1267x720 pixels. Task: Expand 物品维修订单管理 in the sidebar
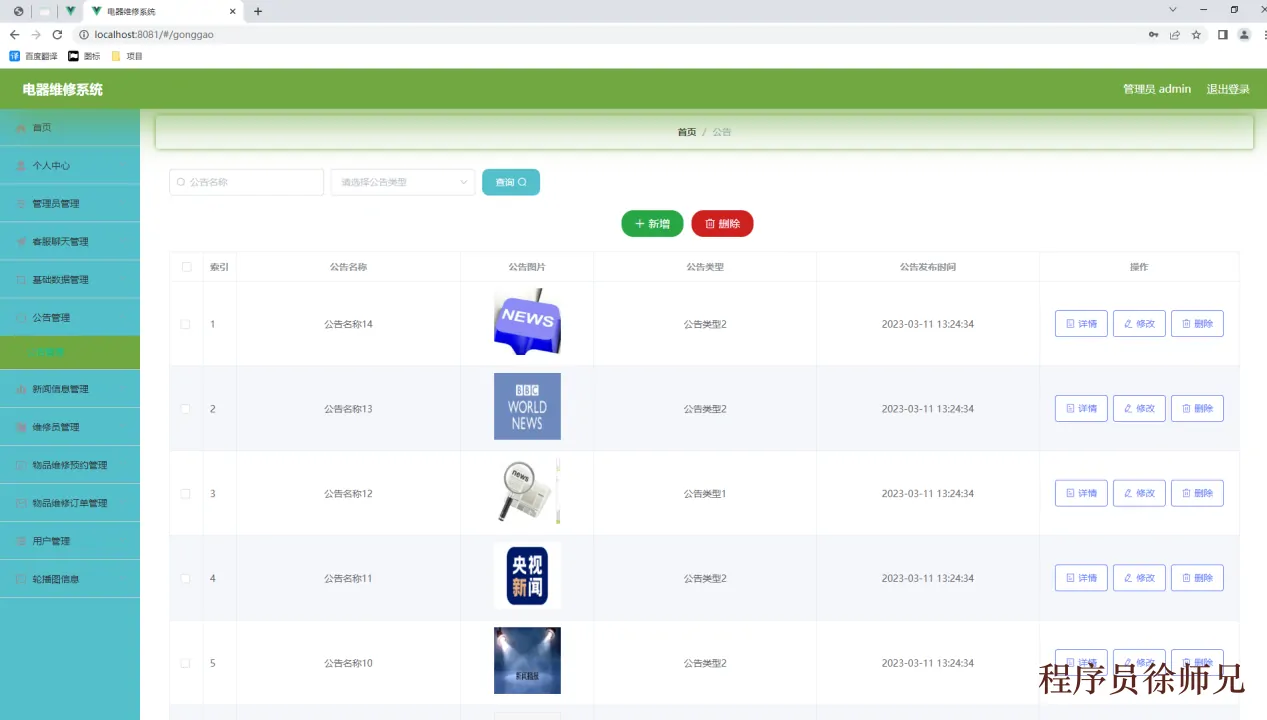70,503
